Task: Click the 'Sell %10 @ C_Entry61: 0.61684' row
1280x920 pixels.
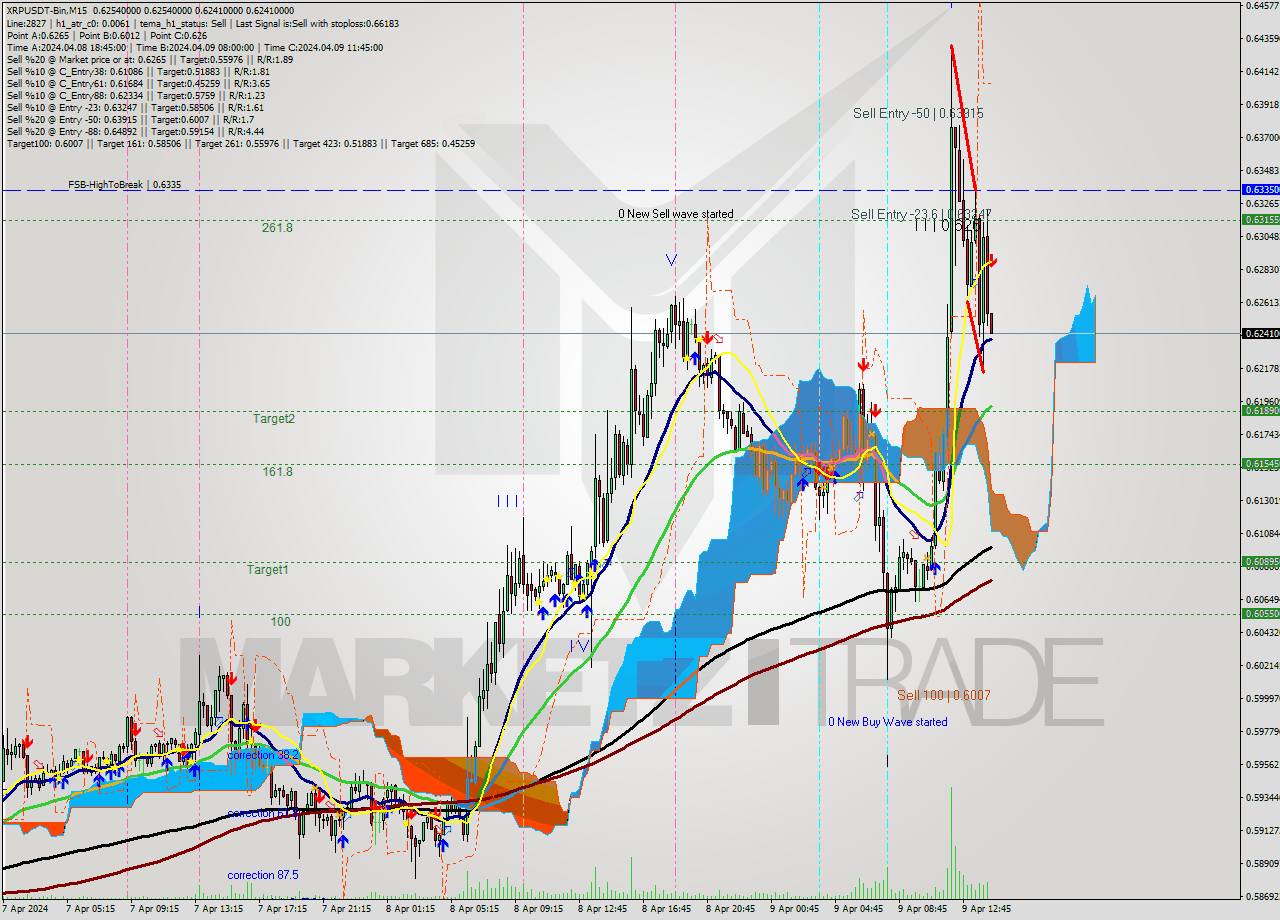Action: (138, 83)
